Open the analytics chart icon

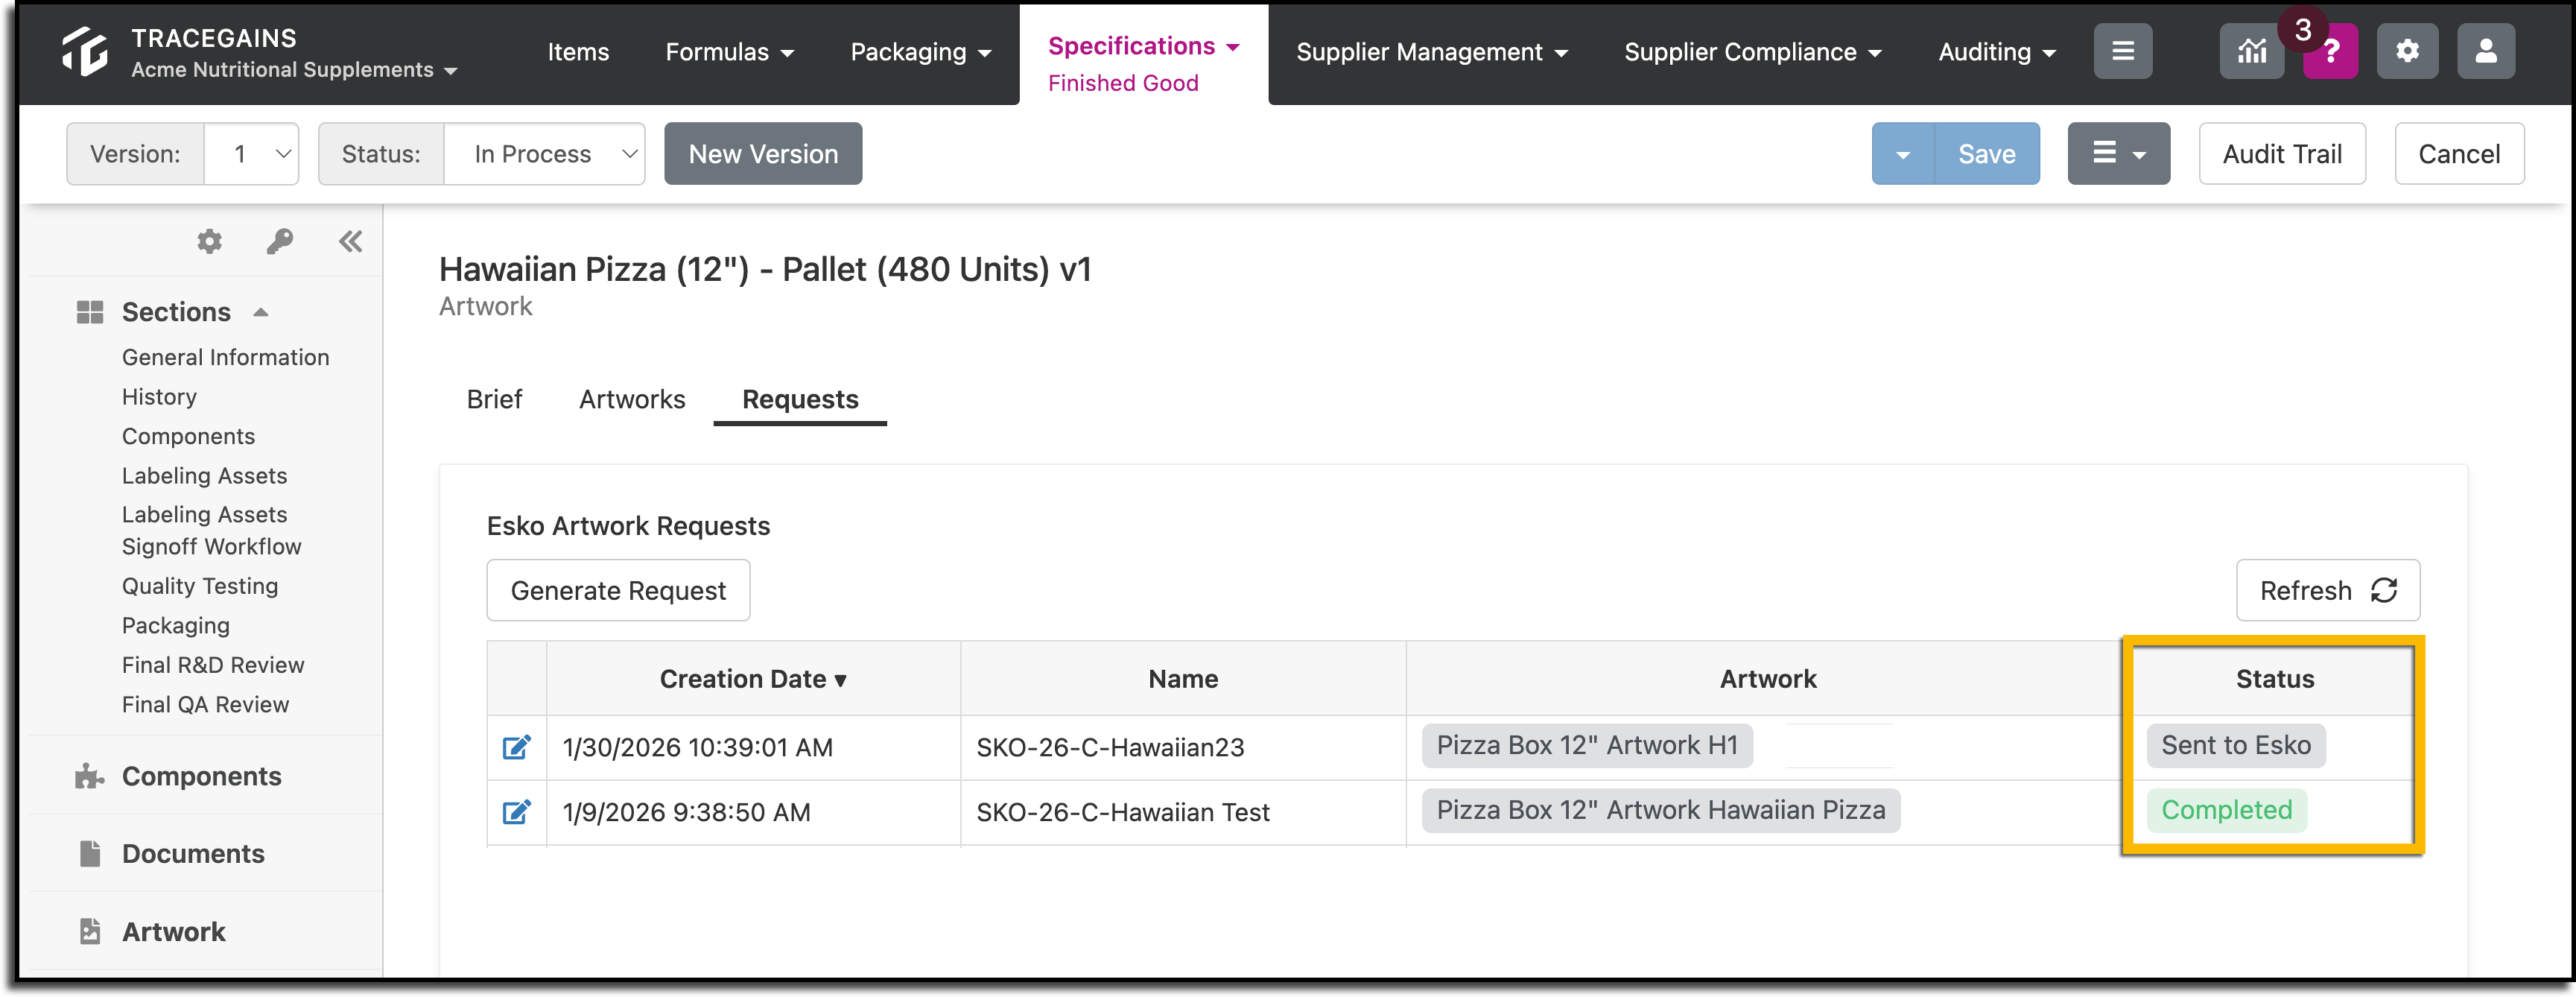coord(2251,51)
